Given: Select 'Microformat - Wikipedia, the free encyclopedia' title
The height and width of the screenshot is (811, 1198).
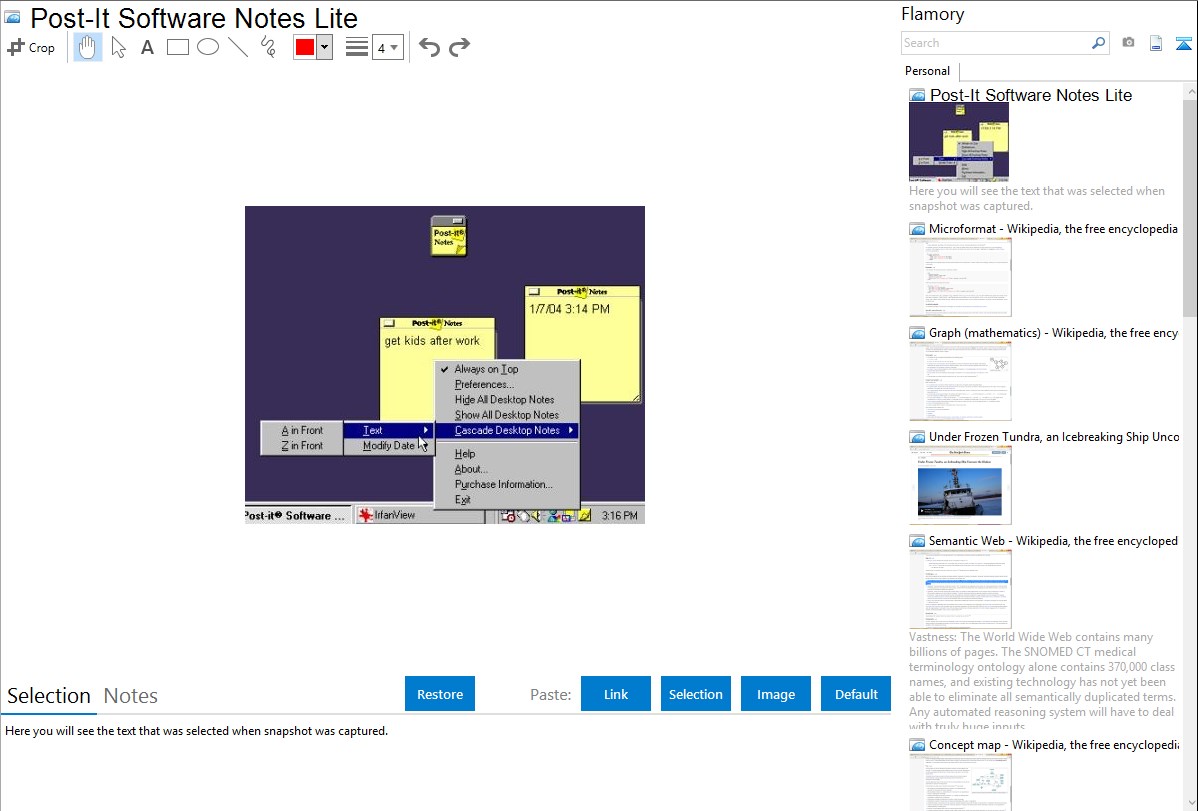Looking at the screenshot, I should (x=1053, y=229).
